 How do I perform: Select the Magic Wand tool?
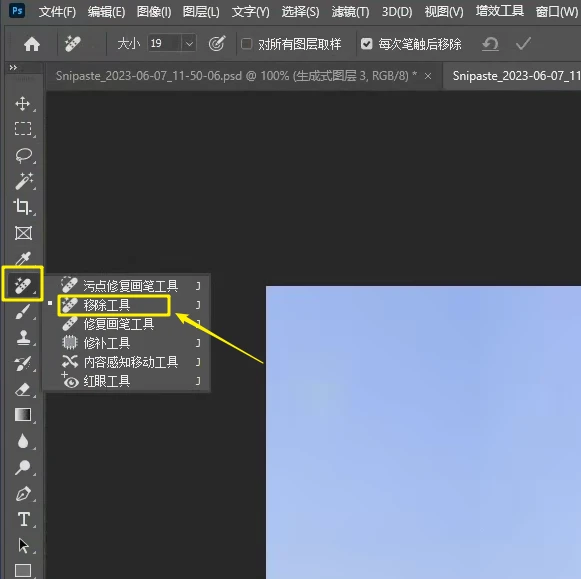coord(24,181)
